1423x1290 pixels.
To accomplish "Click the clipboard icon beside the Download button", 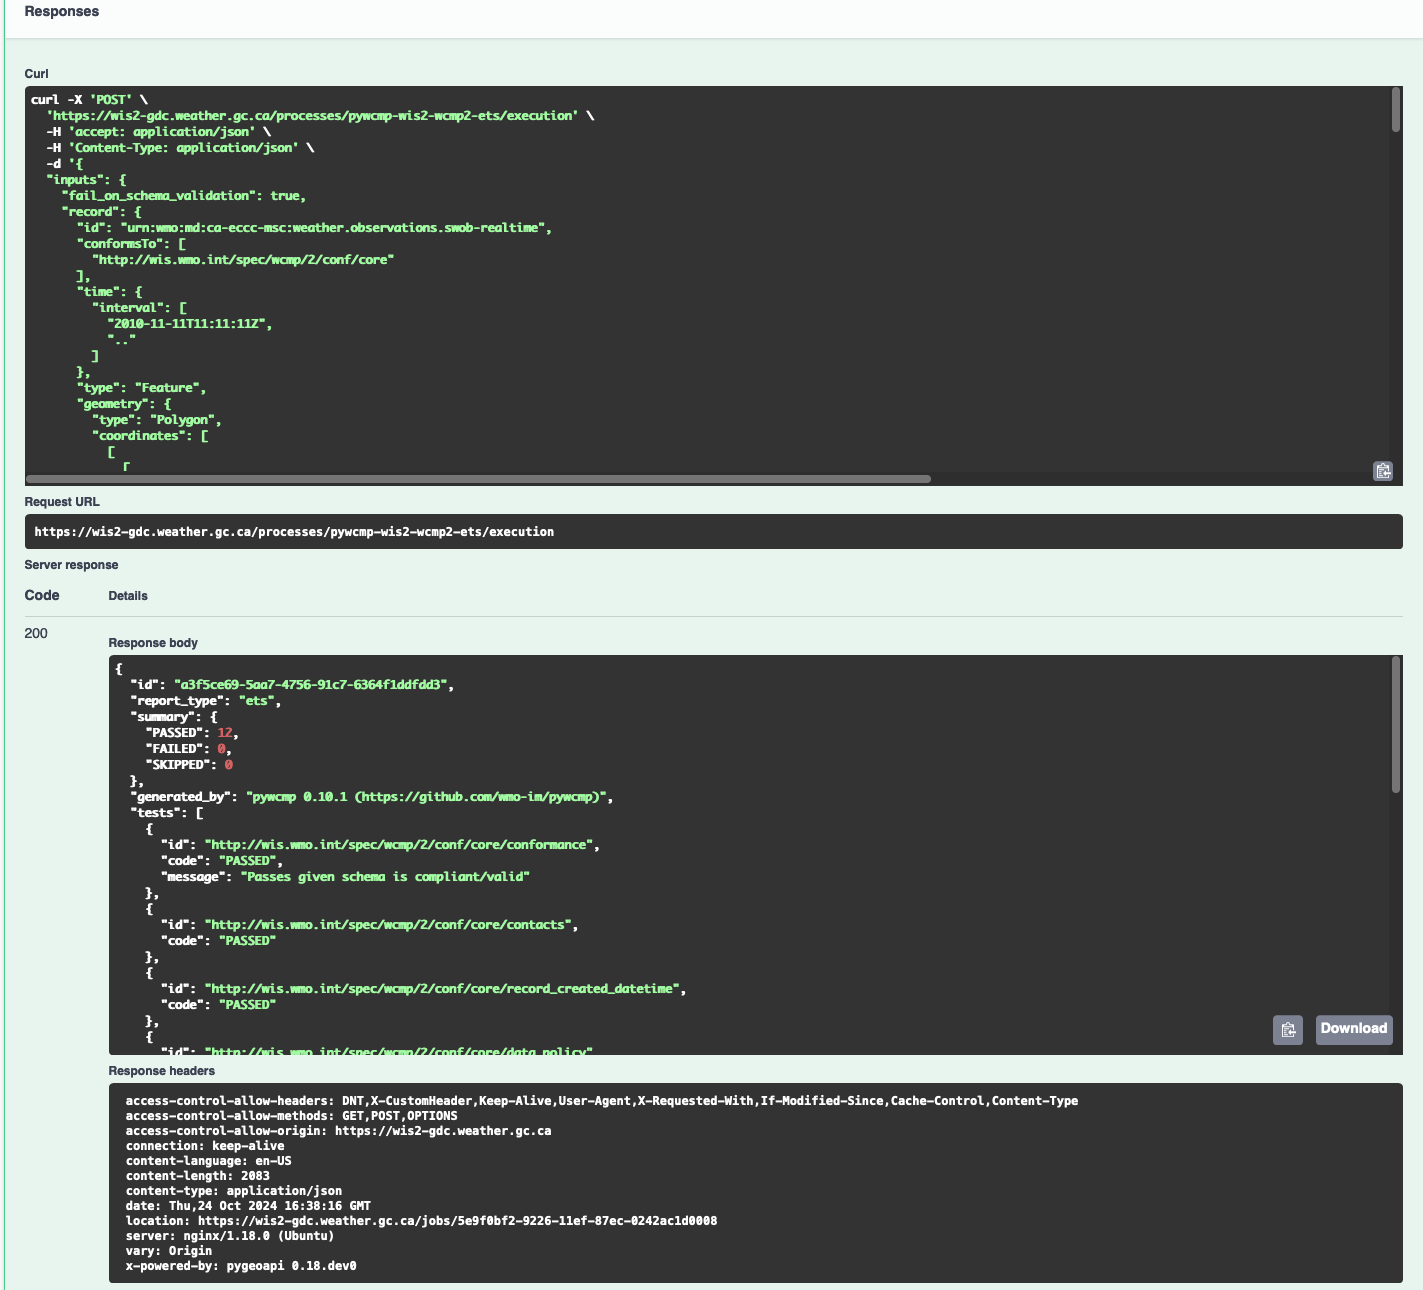I will [x=1288, y=1029].
